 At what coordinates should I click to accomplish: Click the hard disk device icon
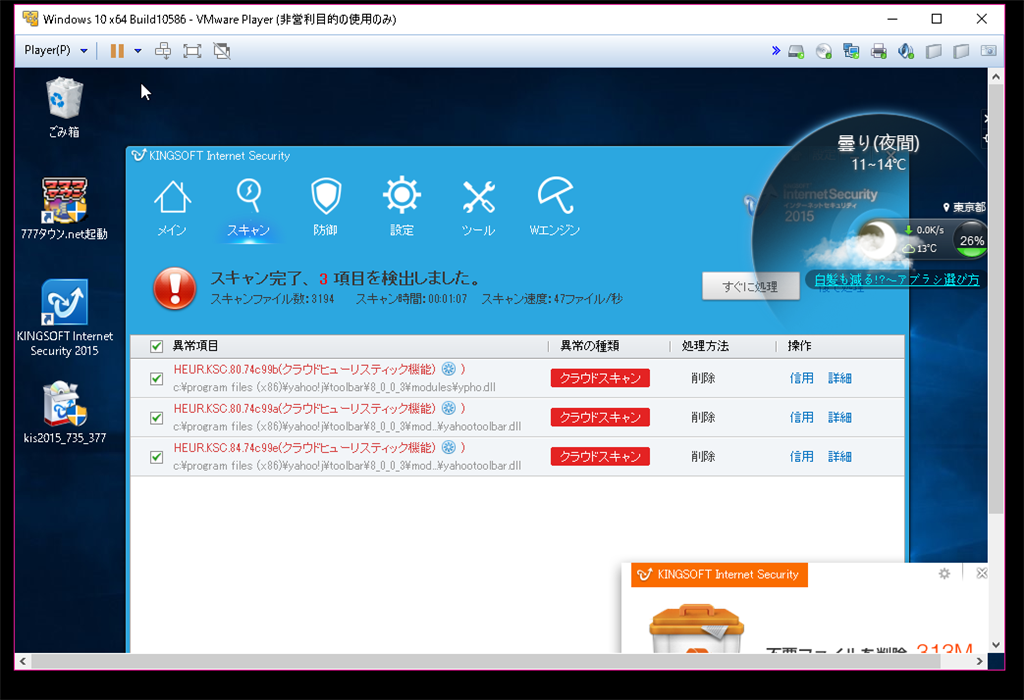pyautogui.click(x=796, y=52)
